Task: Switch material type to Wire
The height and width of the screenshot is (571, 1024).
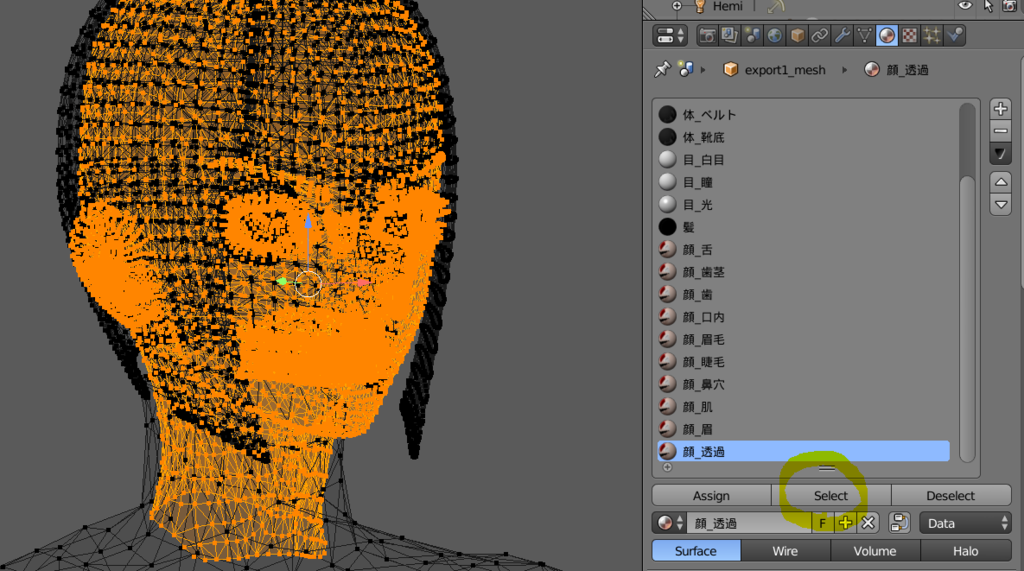Action: pos(785,551)
